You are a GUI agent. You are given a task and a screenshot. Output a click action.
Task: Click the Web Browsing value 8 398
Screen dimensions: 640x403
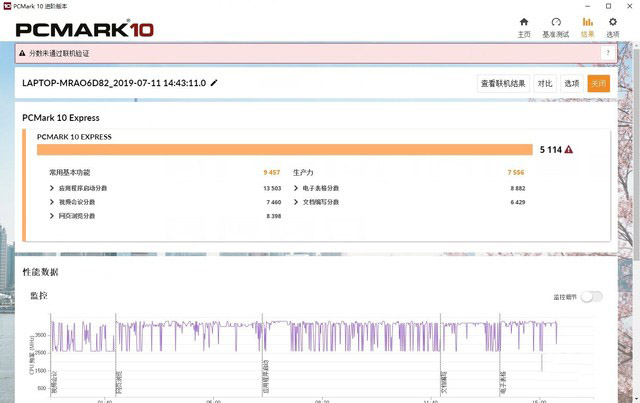point(273,216)
